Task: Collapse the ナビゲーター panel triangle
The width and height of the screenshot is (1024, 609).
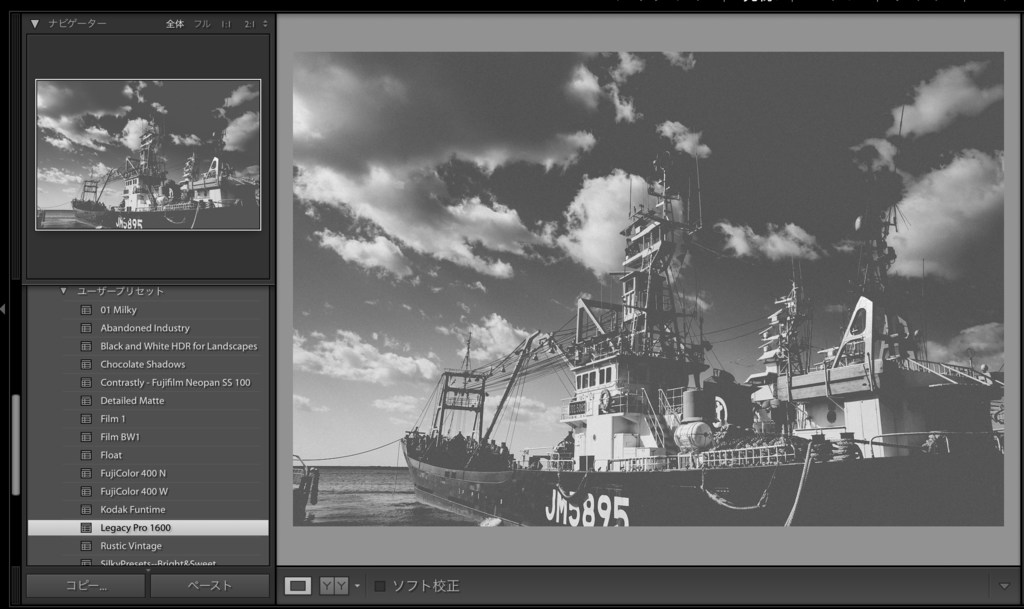Action: [x=35, y=24]
